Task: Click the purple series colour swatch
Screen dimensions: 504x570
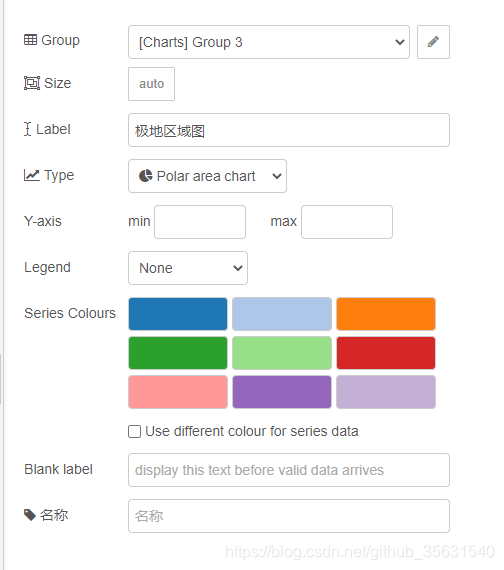Action: 282,392
